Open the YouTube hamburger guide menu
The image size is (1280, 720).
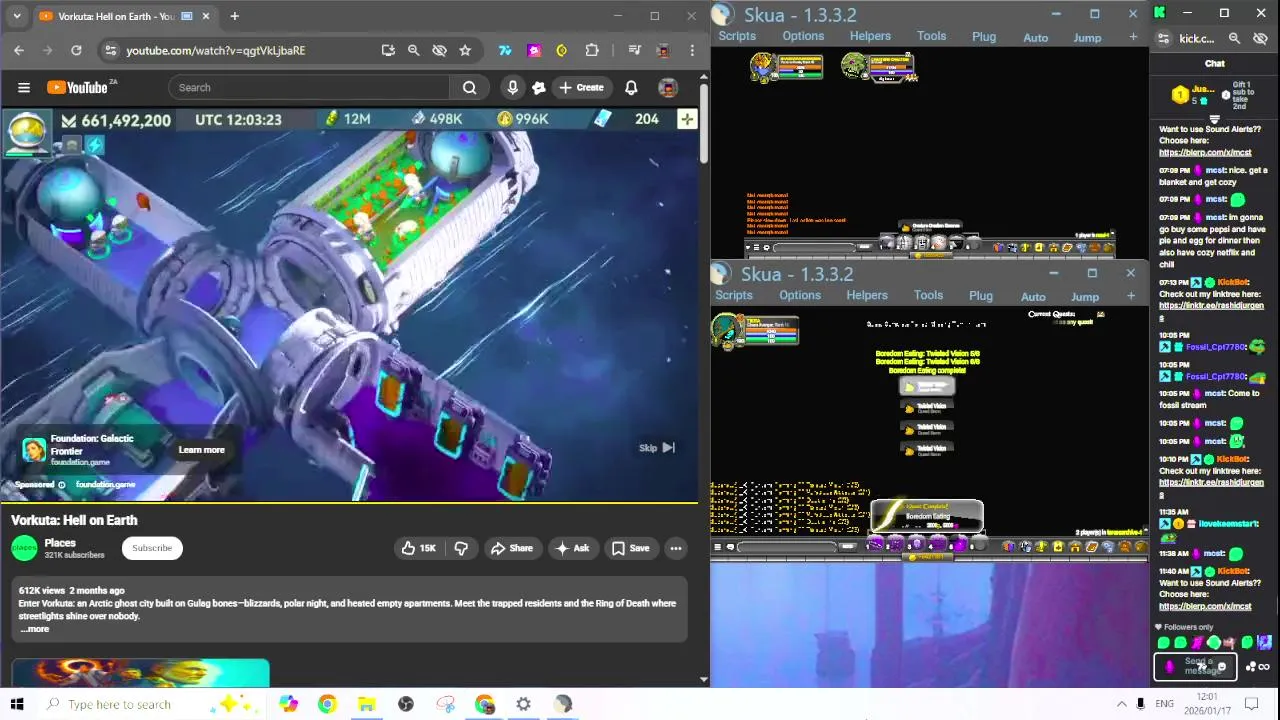(24, 88)
